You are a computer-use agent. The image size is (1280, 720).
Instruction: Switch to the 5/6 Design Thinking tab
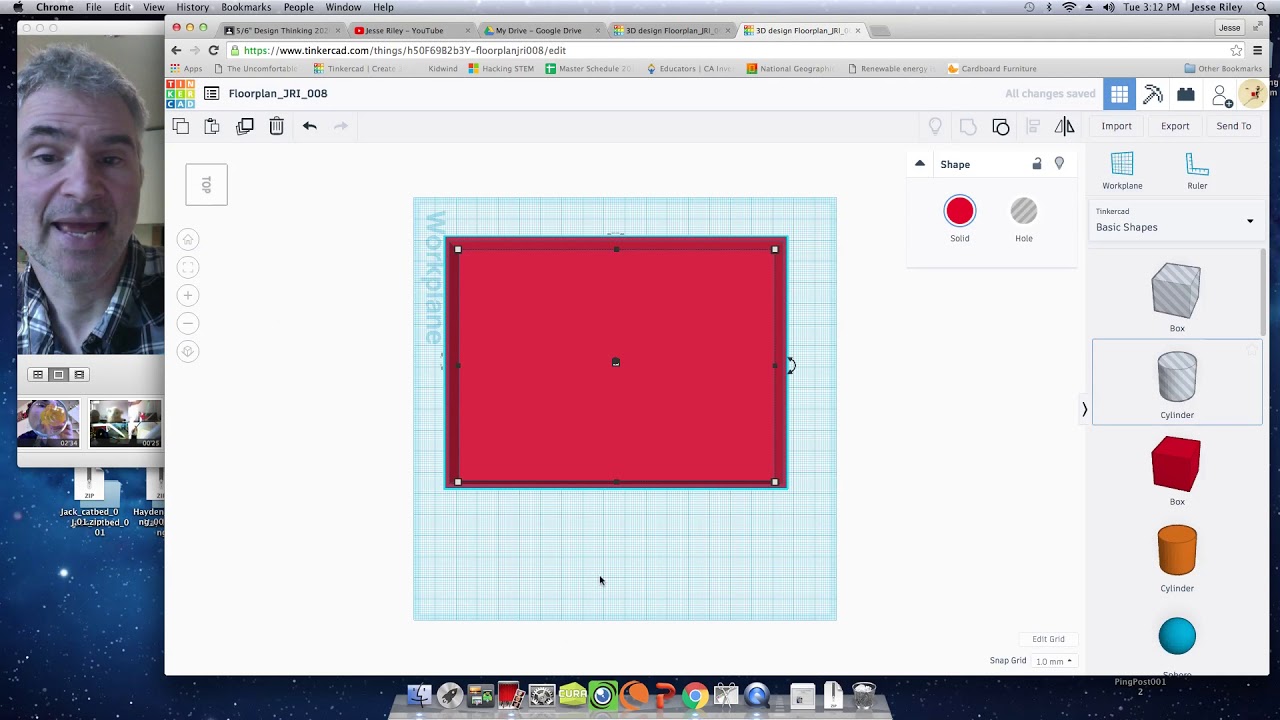point(280,30)
